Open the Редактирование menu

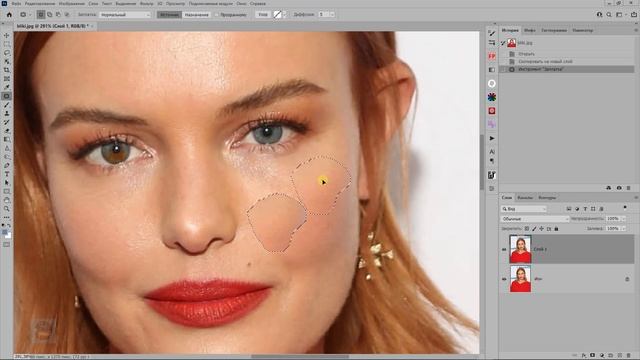click(x=40, y=4)
